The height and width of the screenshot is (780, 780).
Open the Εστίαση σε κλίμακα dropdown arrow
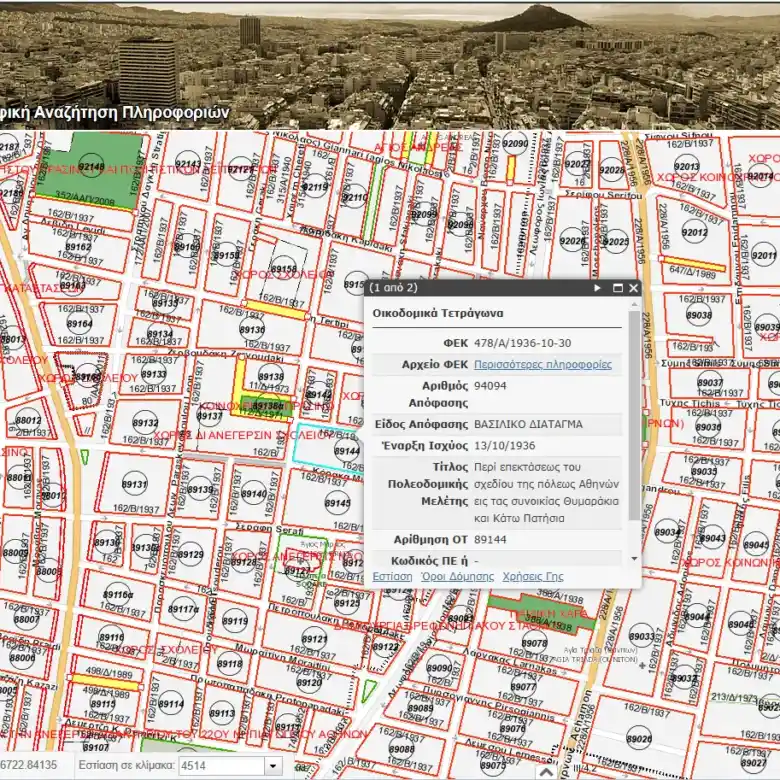[273, 766]
